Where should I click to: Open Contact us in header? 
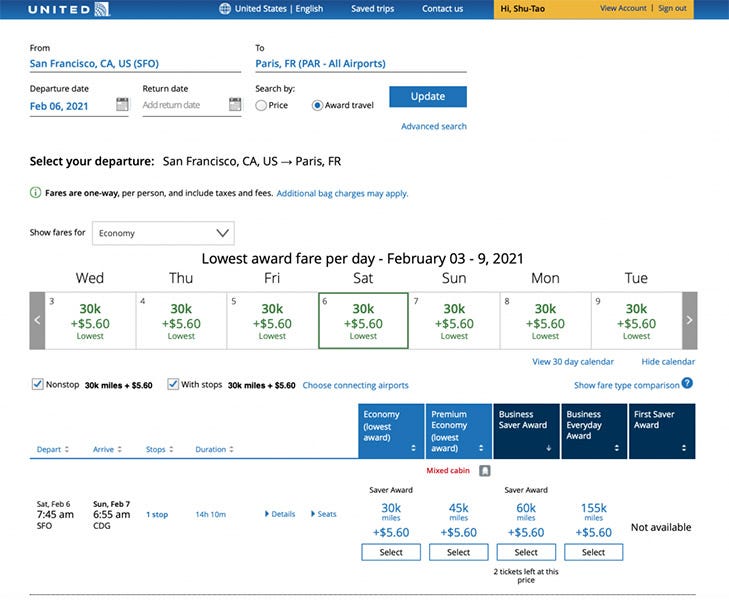click(443, 9)
